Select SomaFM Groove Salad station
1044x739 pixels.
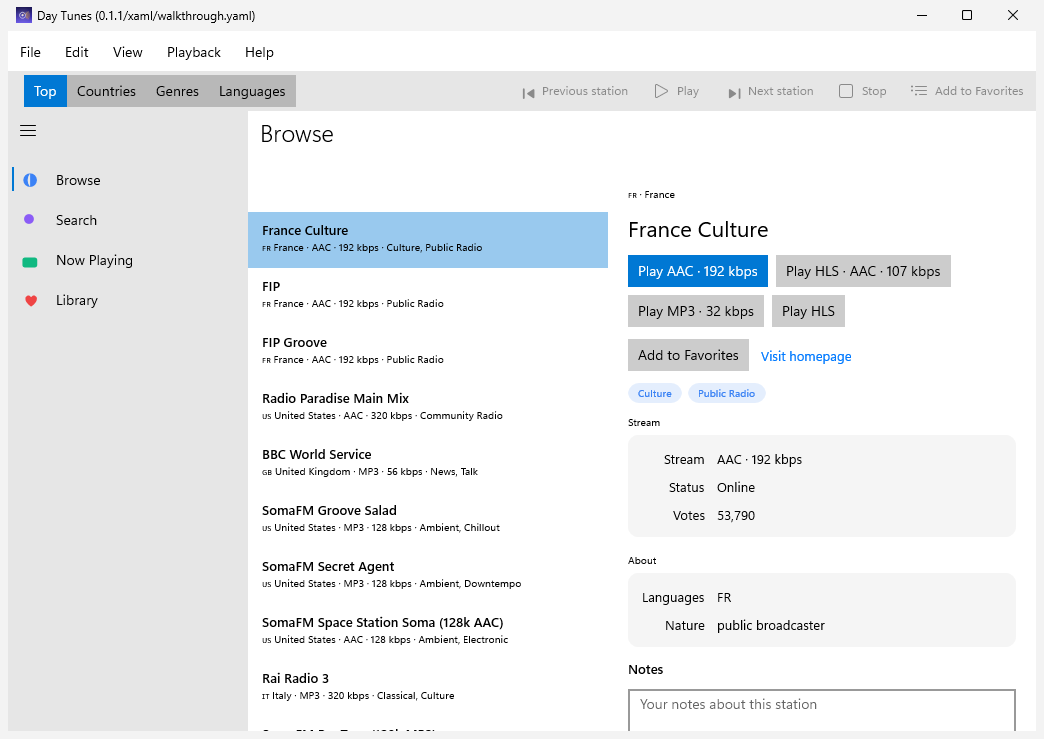tap(428, 519)
